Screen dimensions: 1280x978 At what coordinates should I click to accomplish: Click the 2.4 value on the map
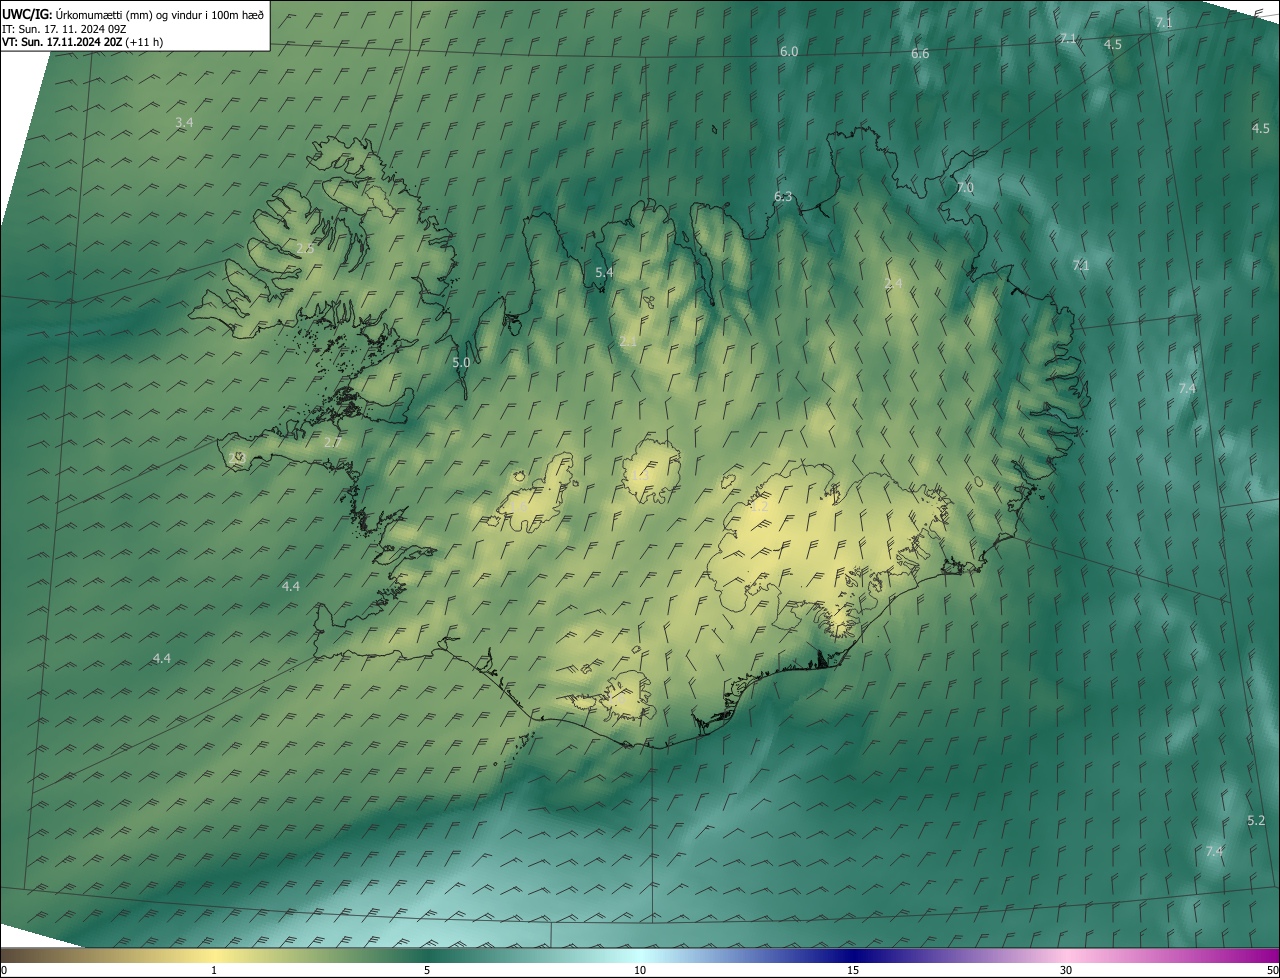pyautogui.click(x=894, y=284)
